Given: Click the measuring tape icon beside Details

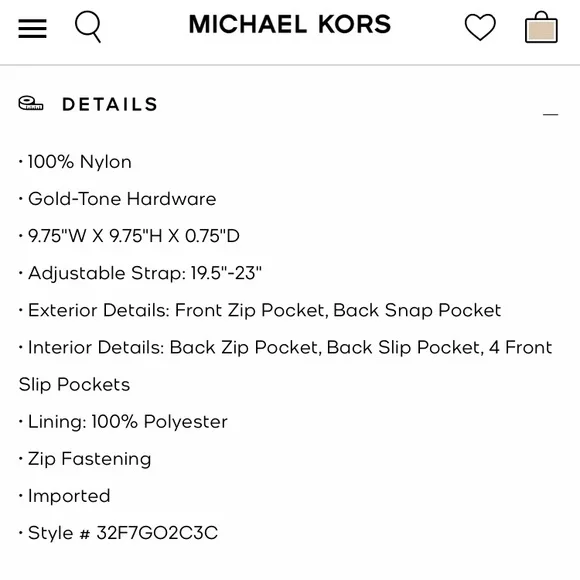Looking at the screenshot, I should tap(31, 103).
